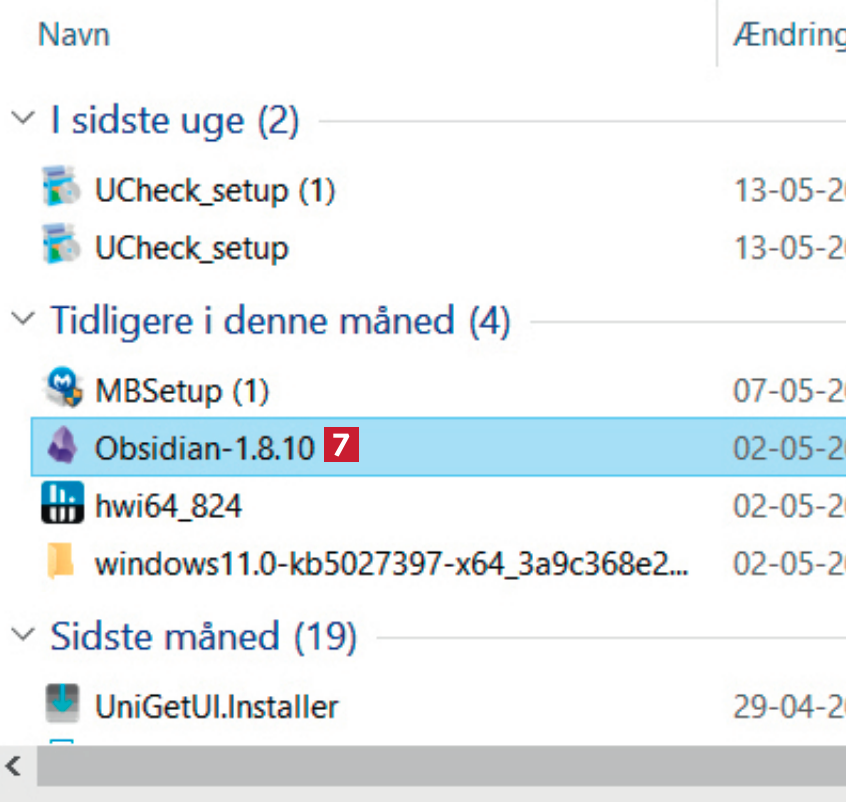Collapse the "Tidligere i denne måned" group

22,320
